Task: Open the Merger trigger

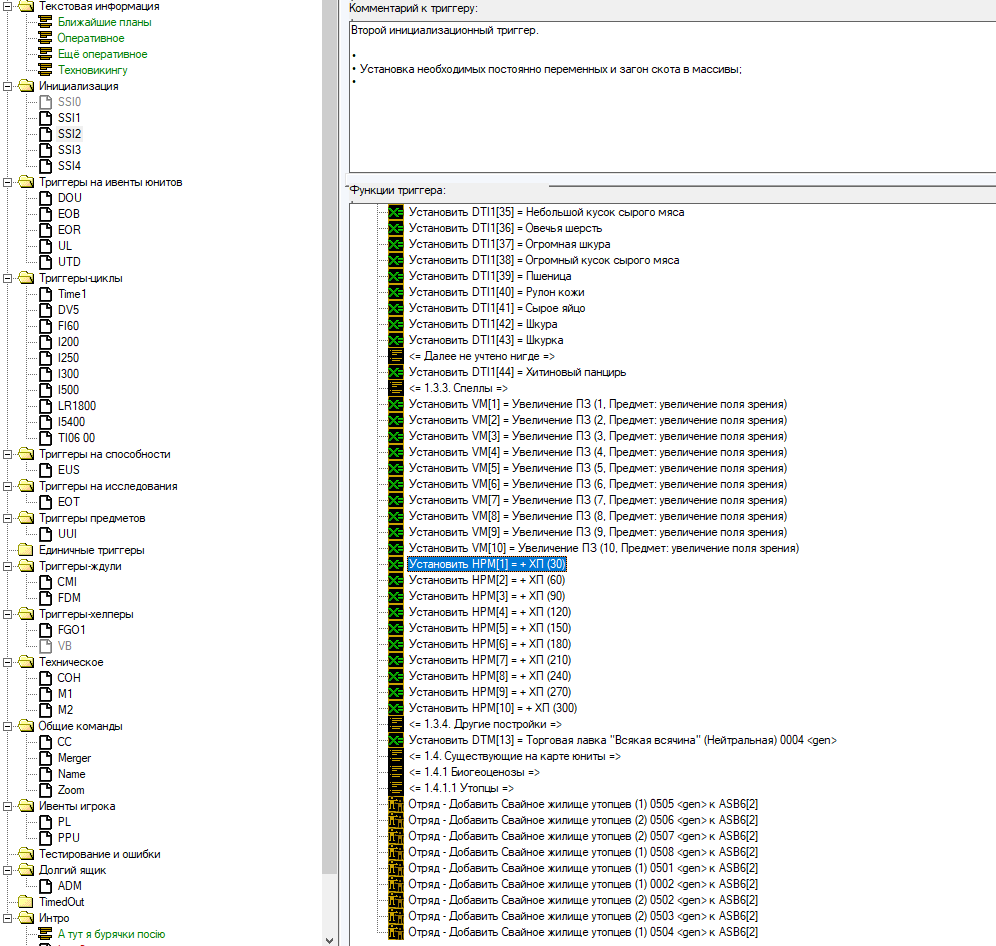Action: pyautogui.click(x=74, y=758)
